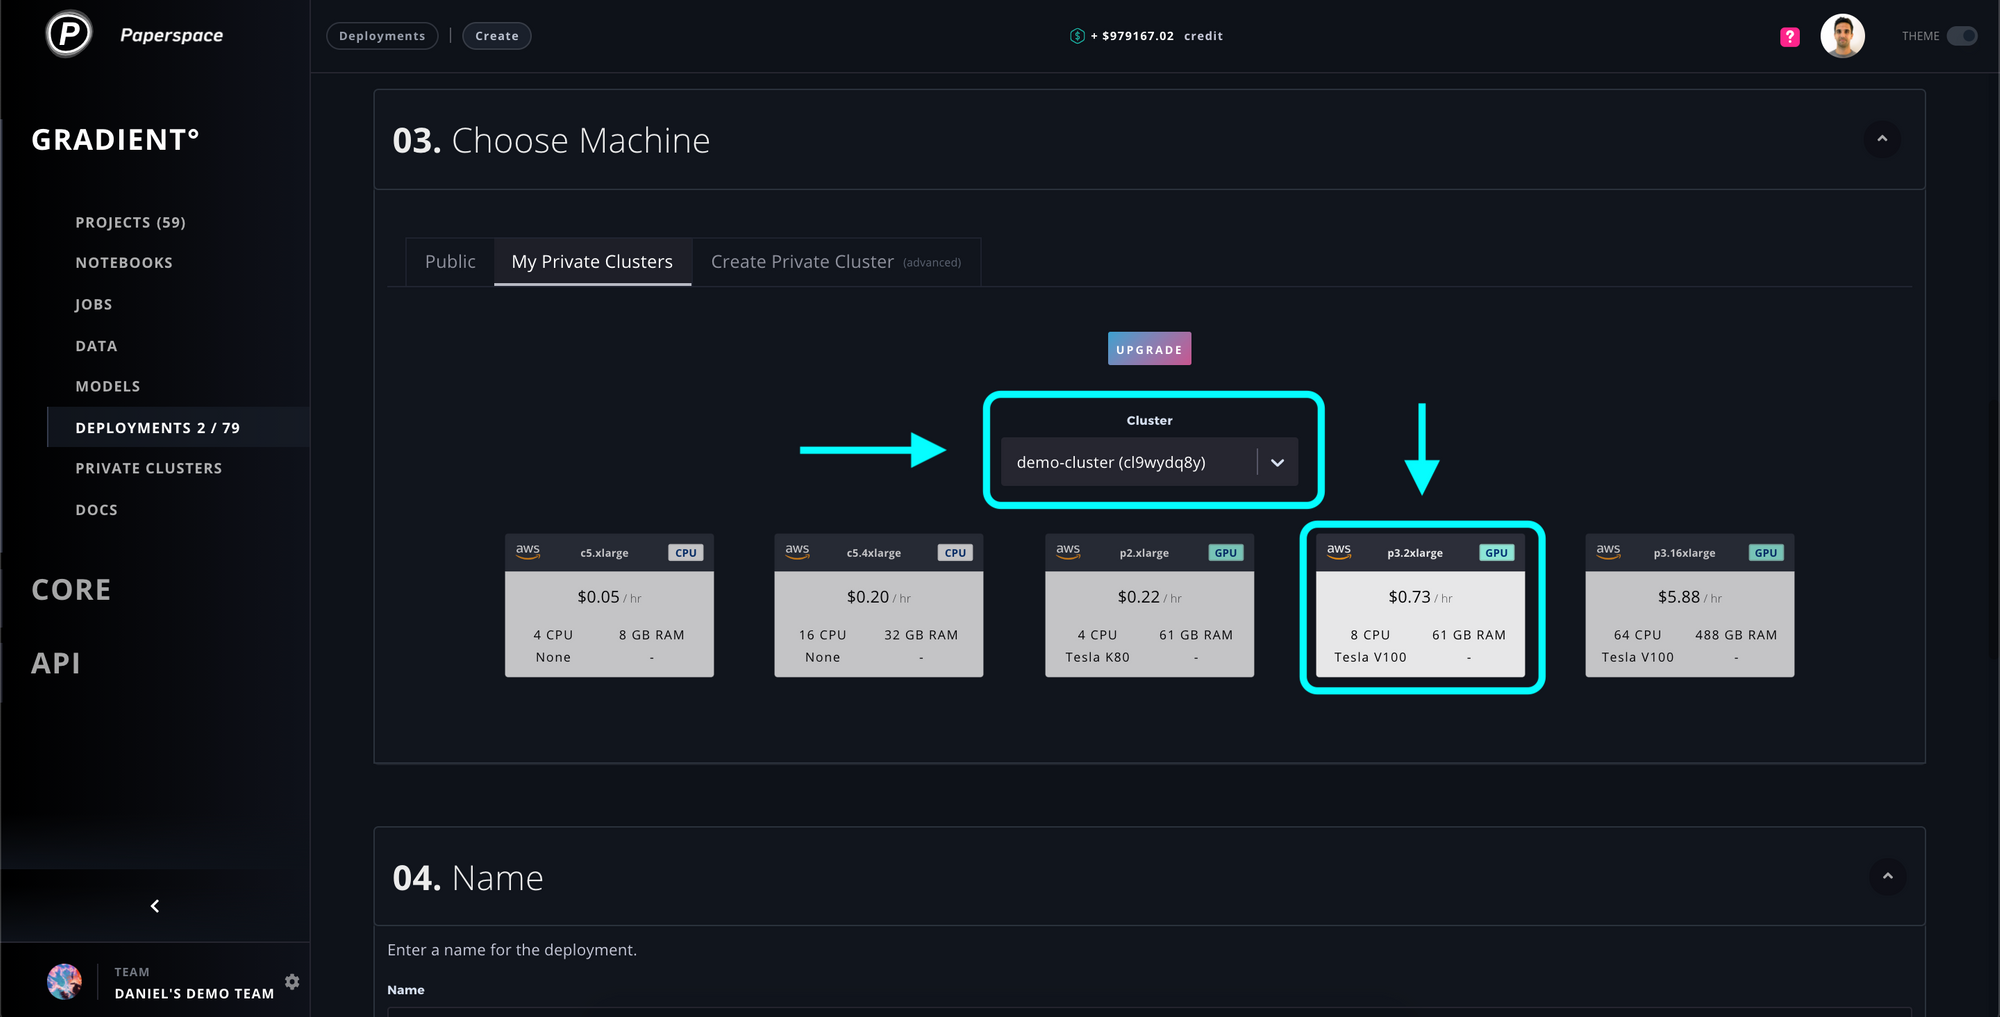Open the GRADIENT° section heading
Viewport: 2000px width, 1017px height.
click(x=116, y=140)
